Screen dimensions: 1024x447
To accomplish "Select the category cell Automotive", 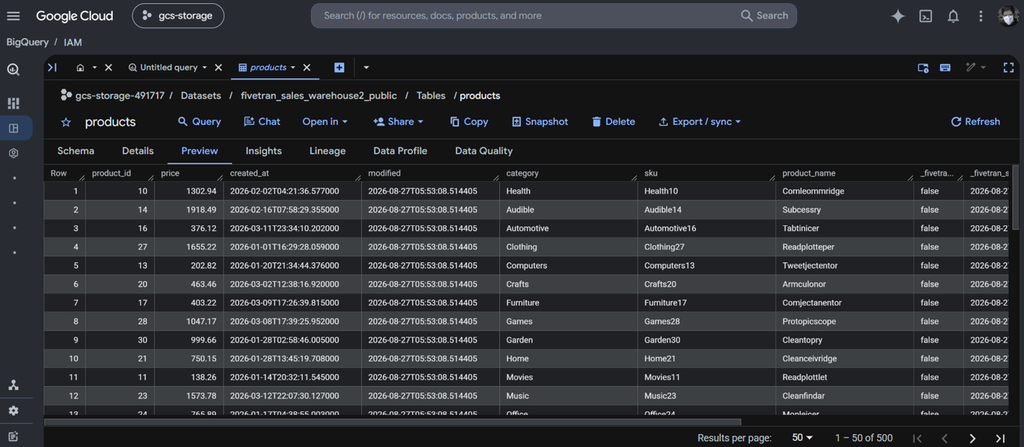I will pyautogui.click(x=568, y=229).
